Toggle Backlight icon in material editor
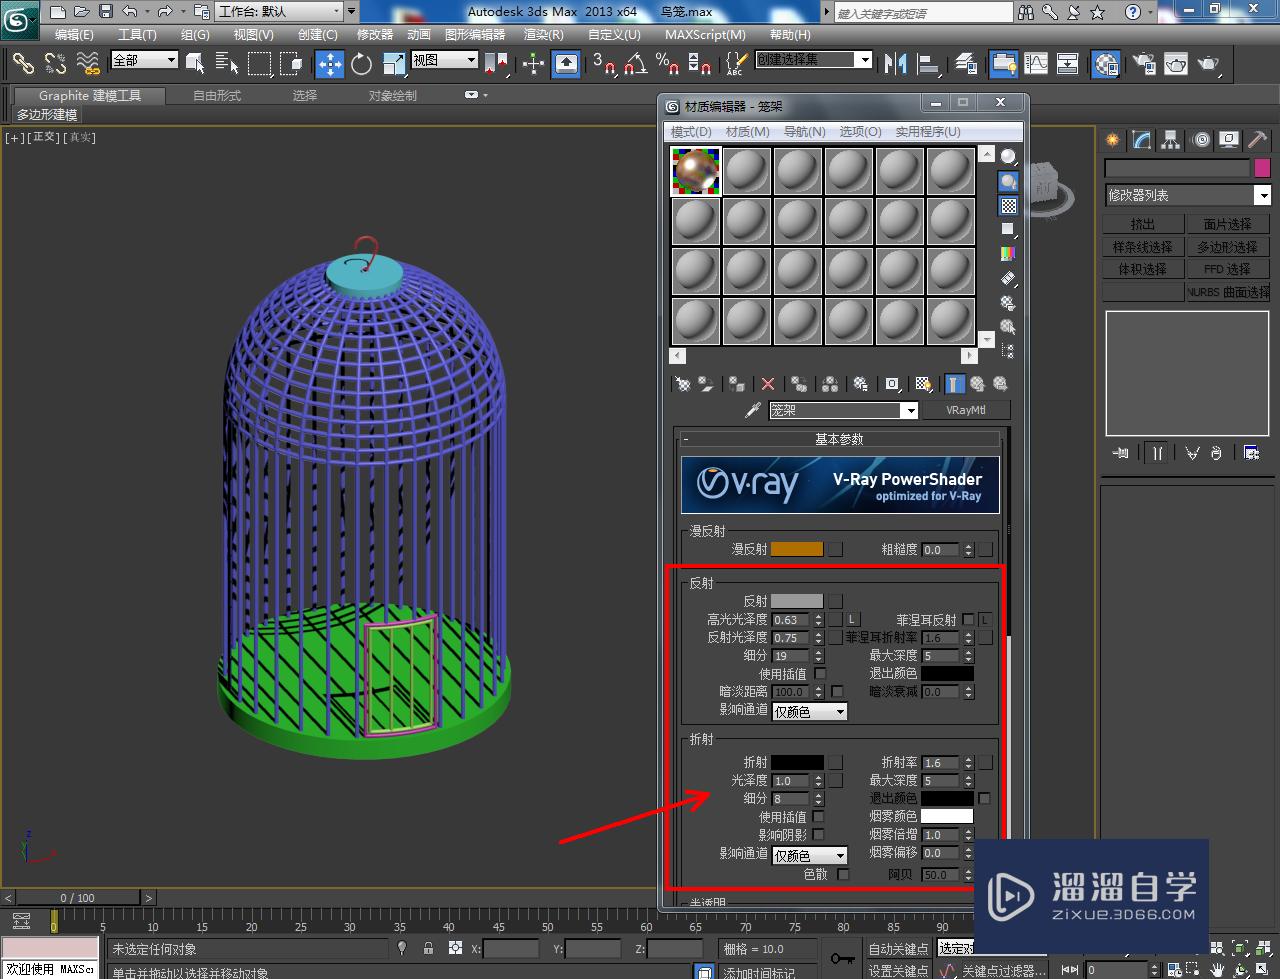 click(x=1008, y=181)
